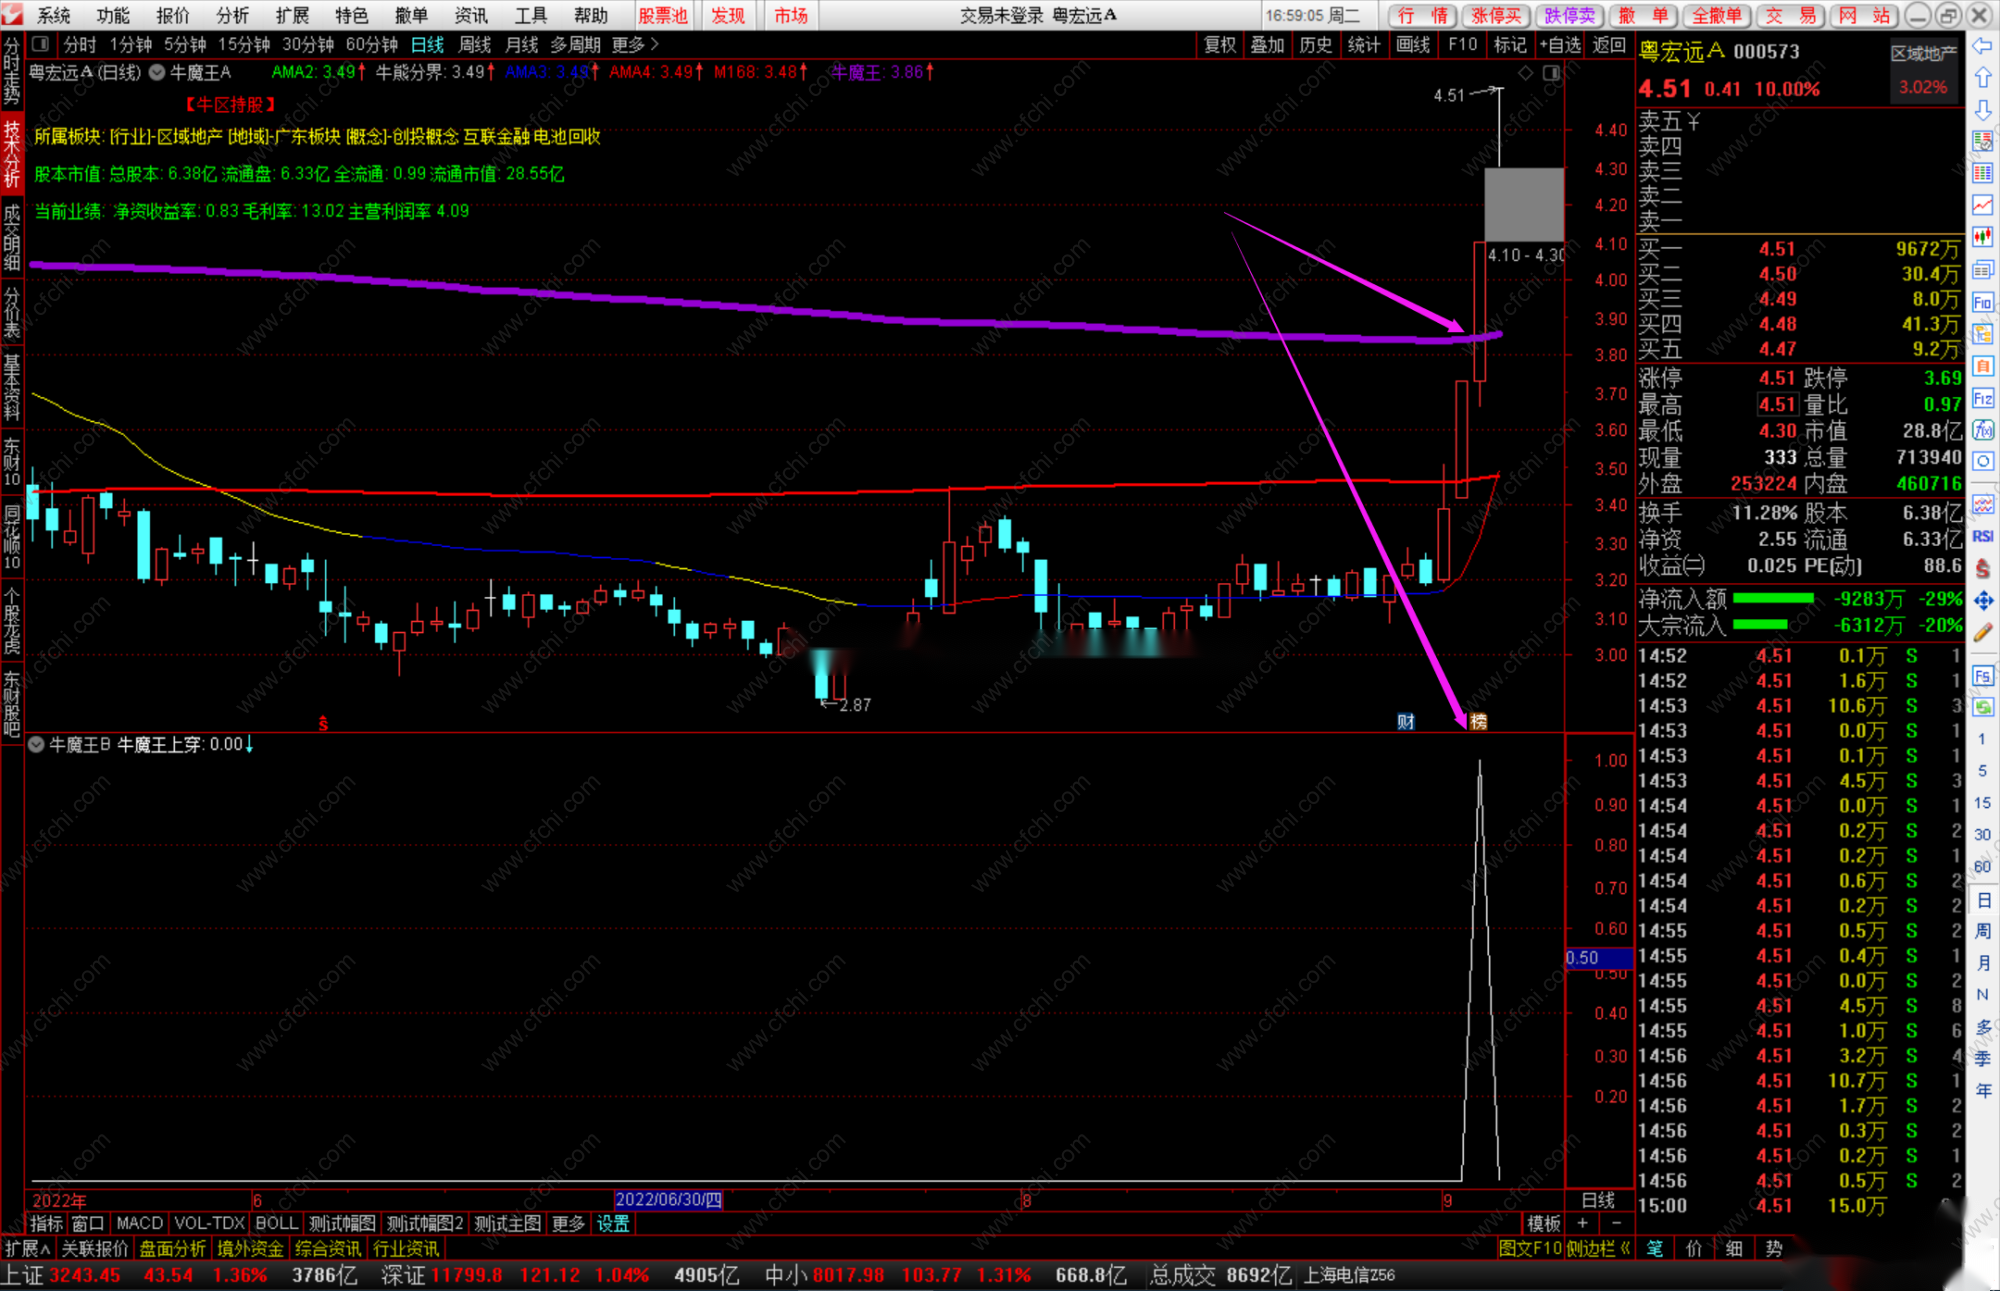2000x1291 pixels.
Task: Click the green 净流入额 progress bar
Action: (x=1773, y=598)
